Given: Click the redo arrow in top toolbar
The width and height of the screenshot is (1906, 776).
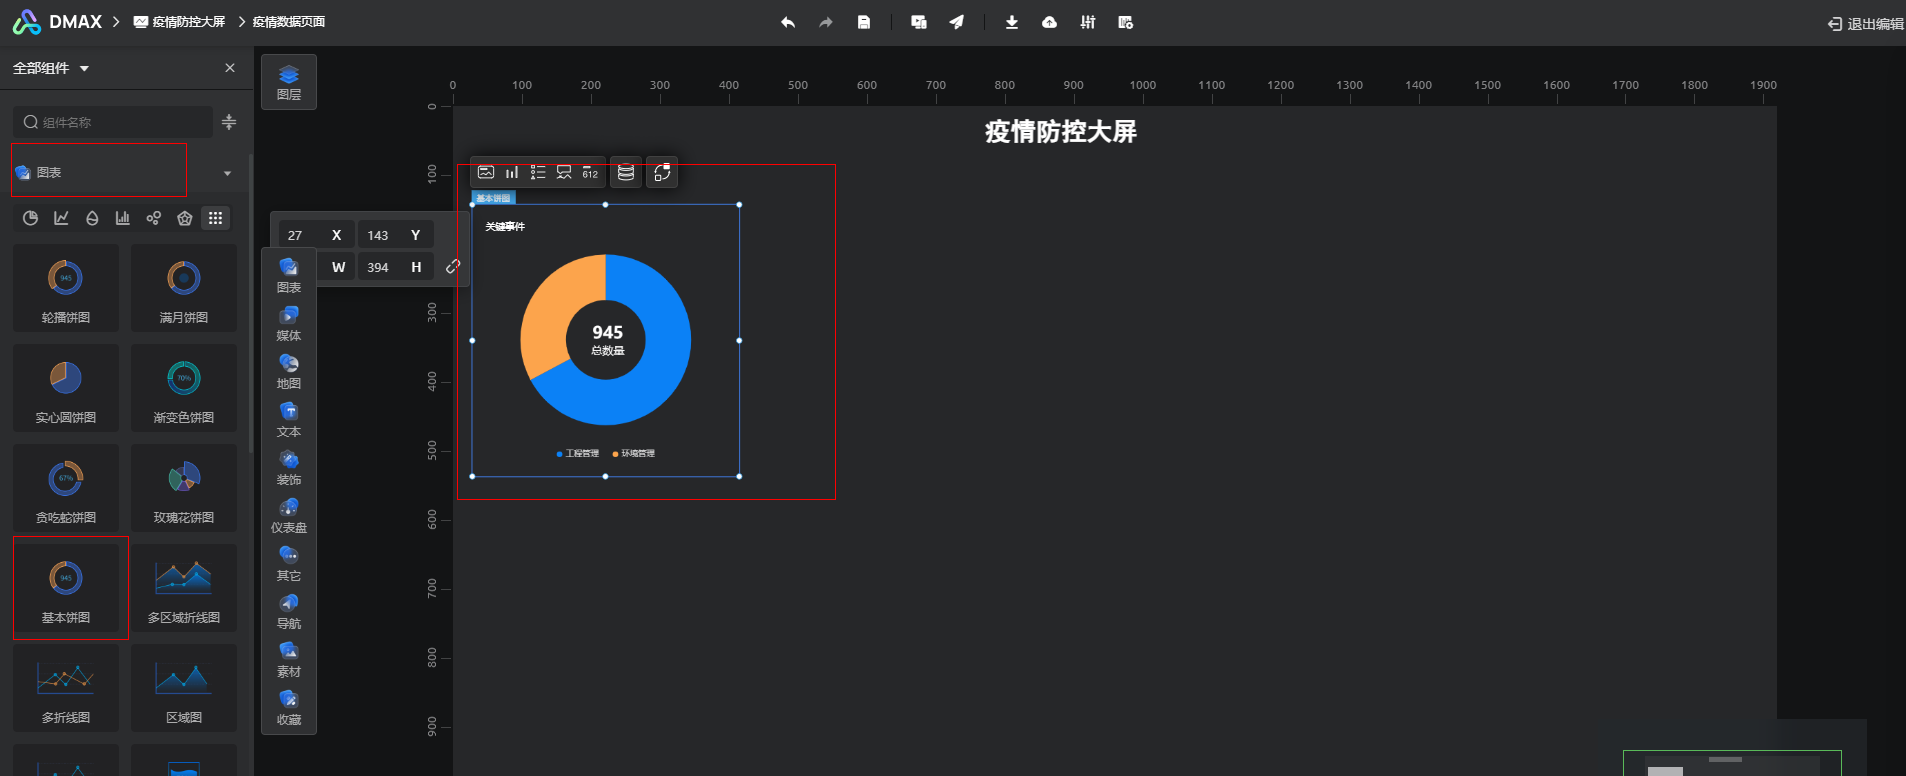Looking at the screenshot, I should tap(826, 22).
